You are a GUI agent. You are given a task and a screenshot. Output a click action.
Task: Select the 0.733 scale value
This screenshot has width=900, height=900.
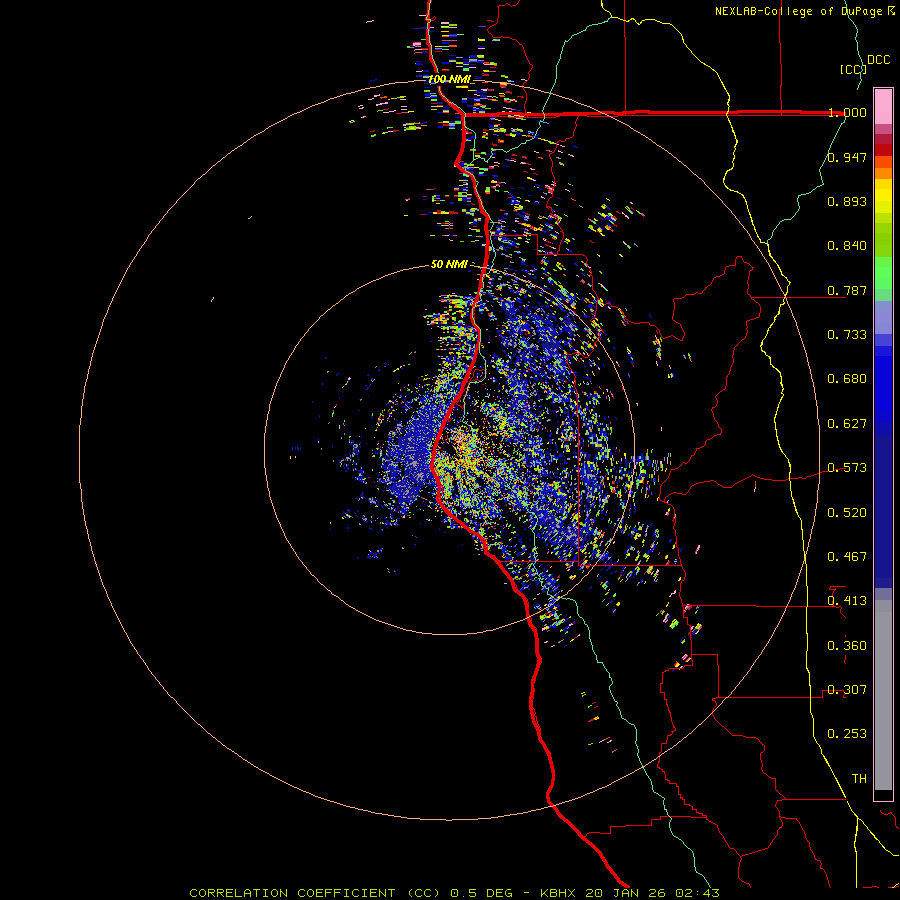(x=847, y=335)
